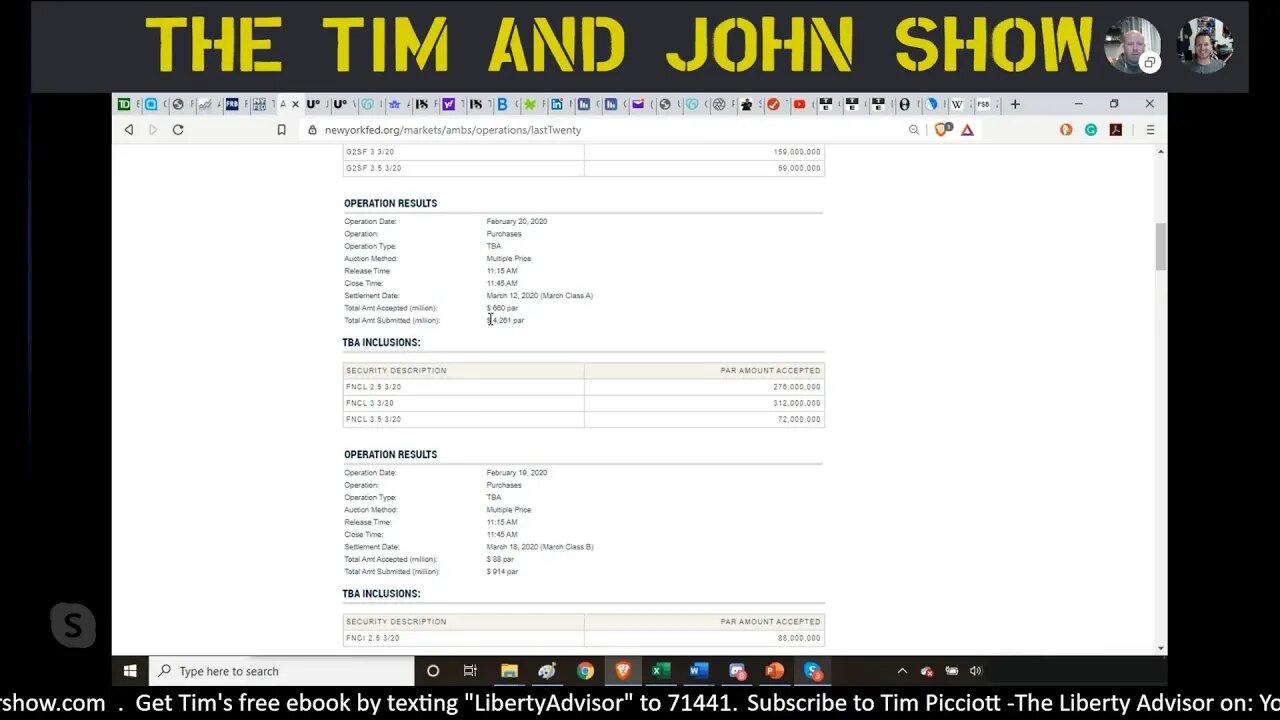Open the Windows Start menu

pyautogui.click(x=130, y=671)
